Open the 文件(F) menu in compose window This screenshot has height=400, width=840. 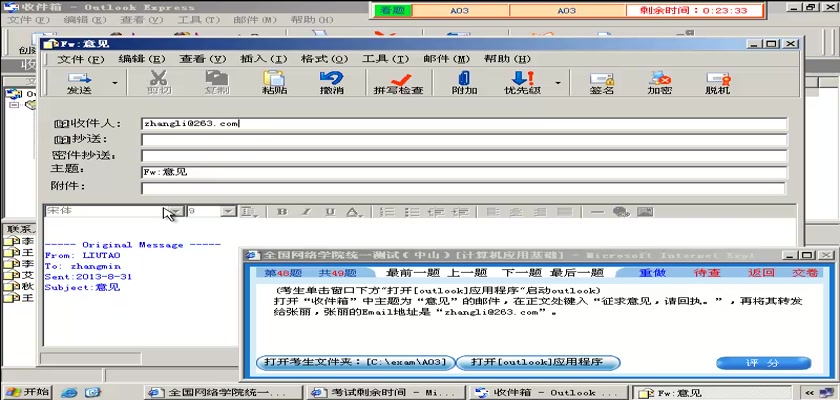tap(81, 59)
